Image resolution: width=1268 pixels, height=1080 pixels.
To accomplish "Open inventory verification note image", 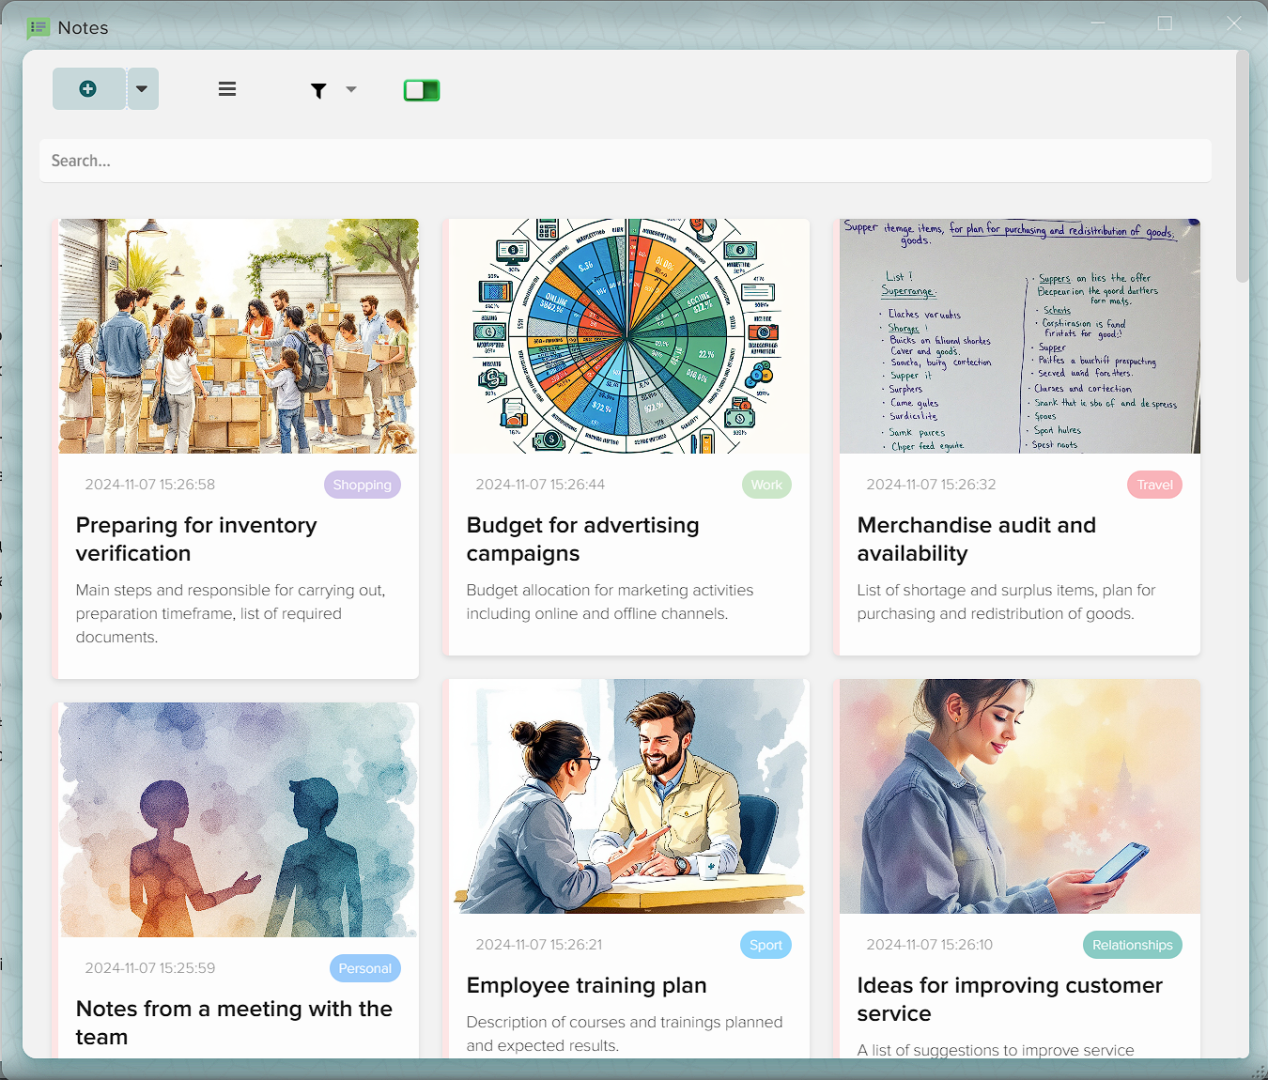I will click(238, 336).
